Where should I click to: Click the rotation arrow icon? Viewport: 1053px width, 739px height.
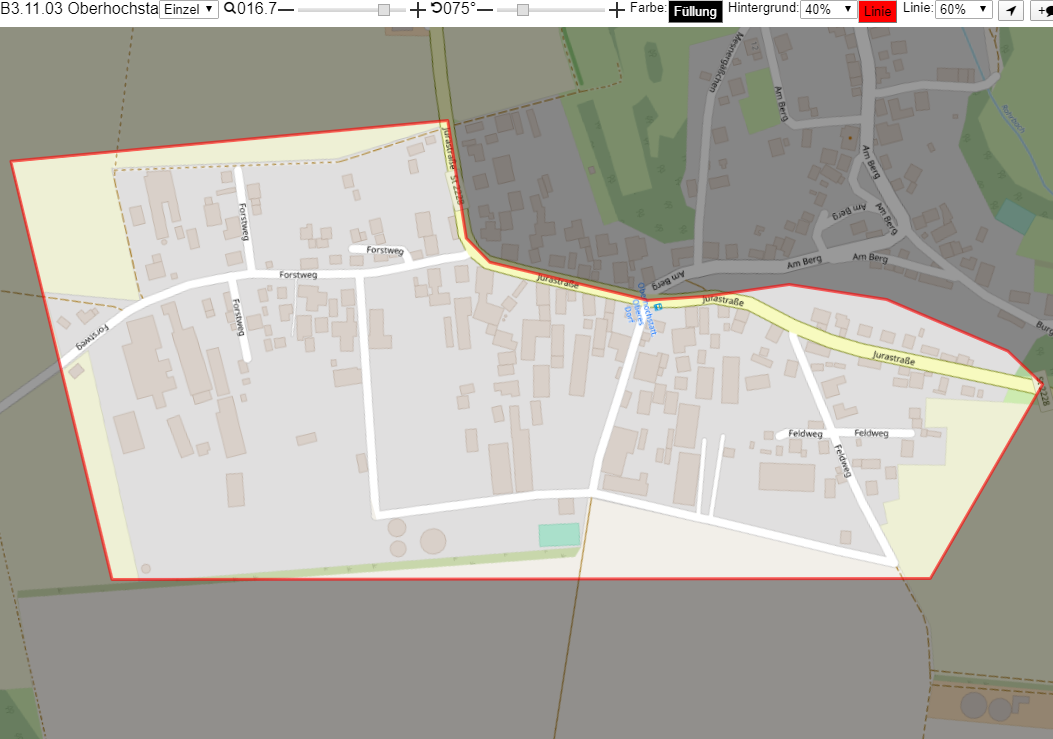(x=437, y=8)
